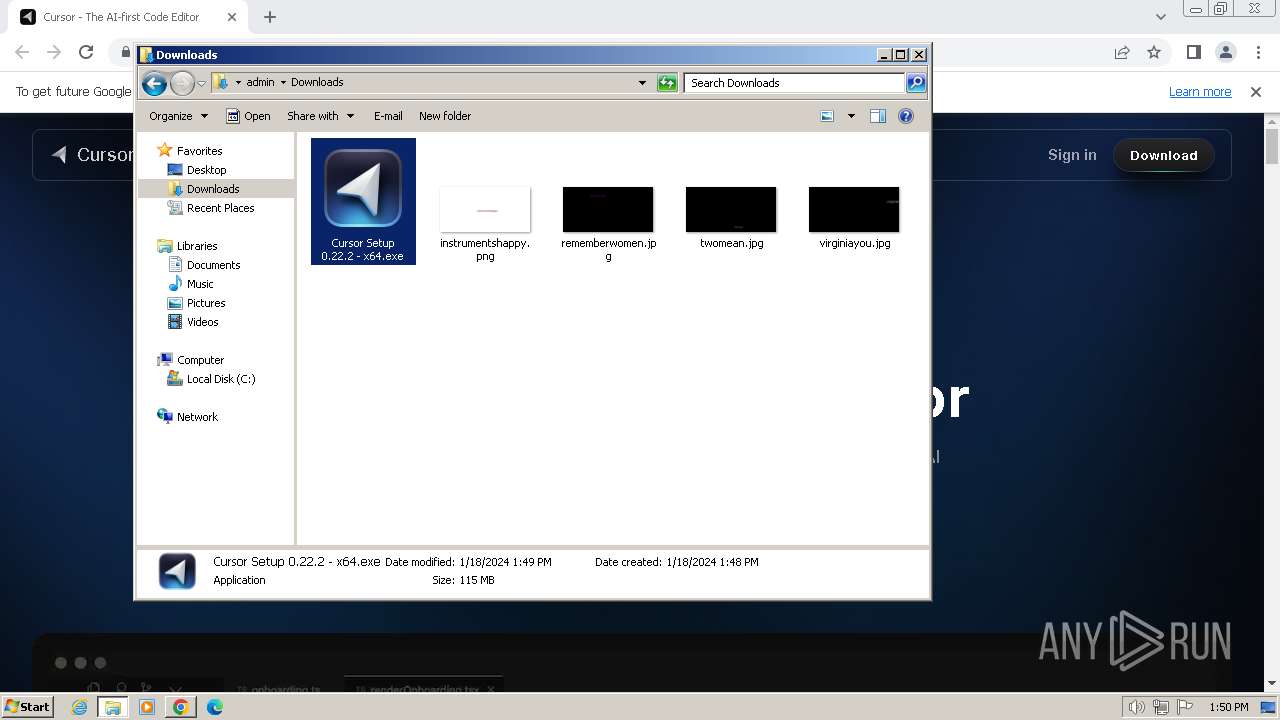Open a new Chrome tab

tap(270, 17)
